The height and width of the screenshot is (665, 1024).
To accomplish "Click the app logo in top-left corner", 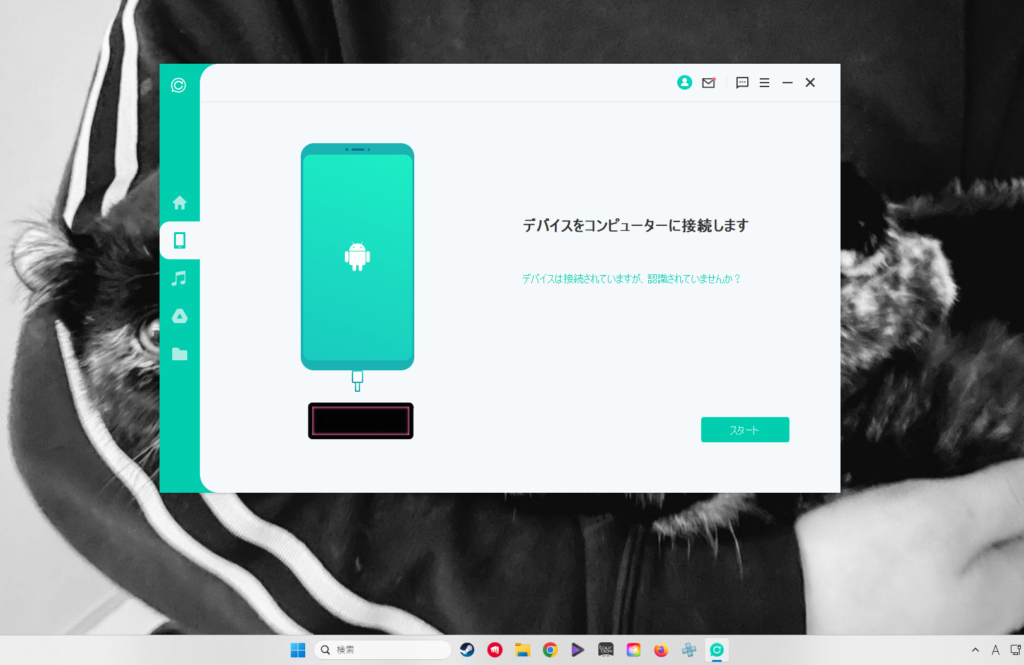I will [x=178, y=85].
